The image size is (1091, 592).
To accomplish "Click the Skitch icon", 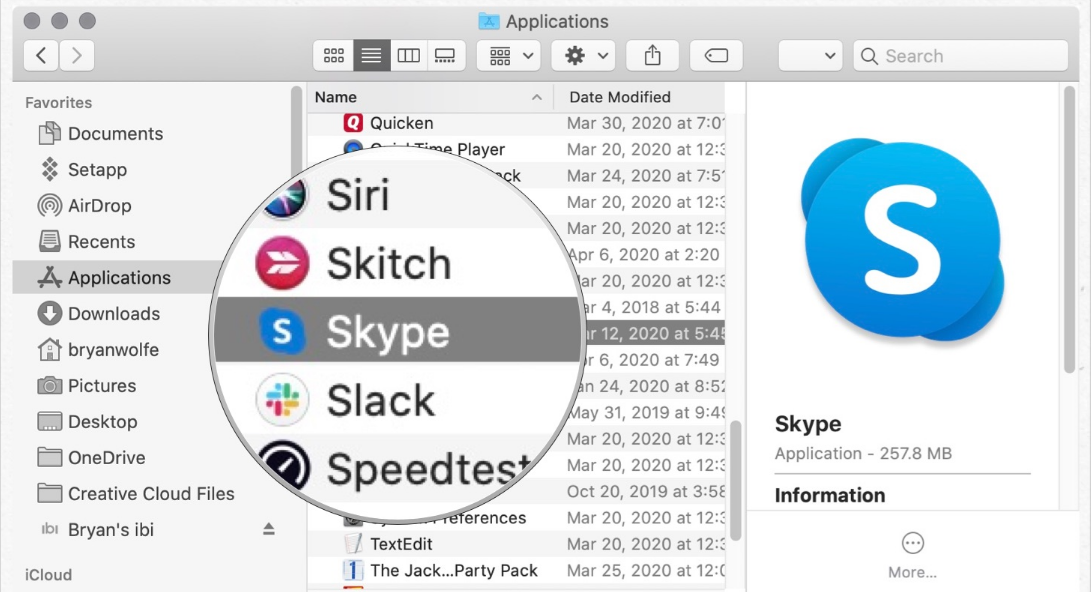I will (x=282, y=263).
